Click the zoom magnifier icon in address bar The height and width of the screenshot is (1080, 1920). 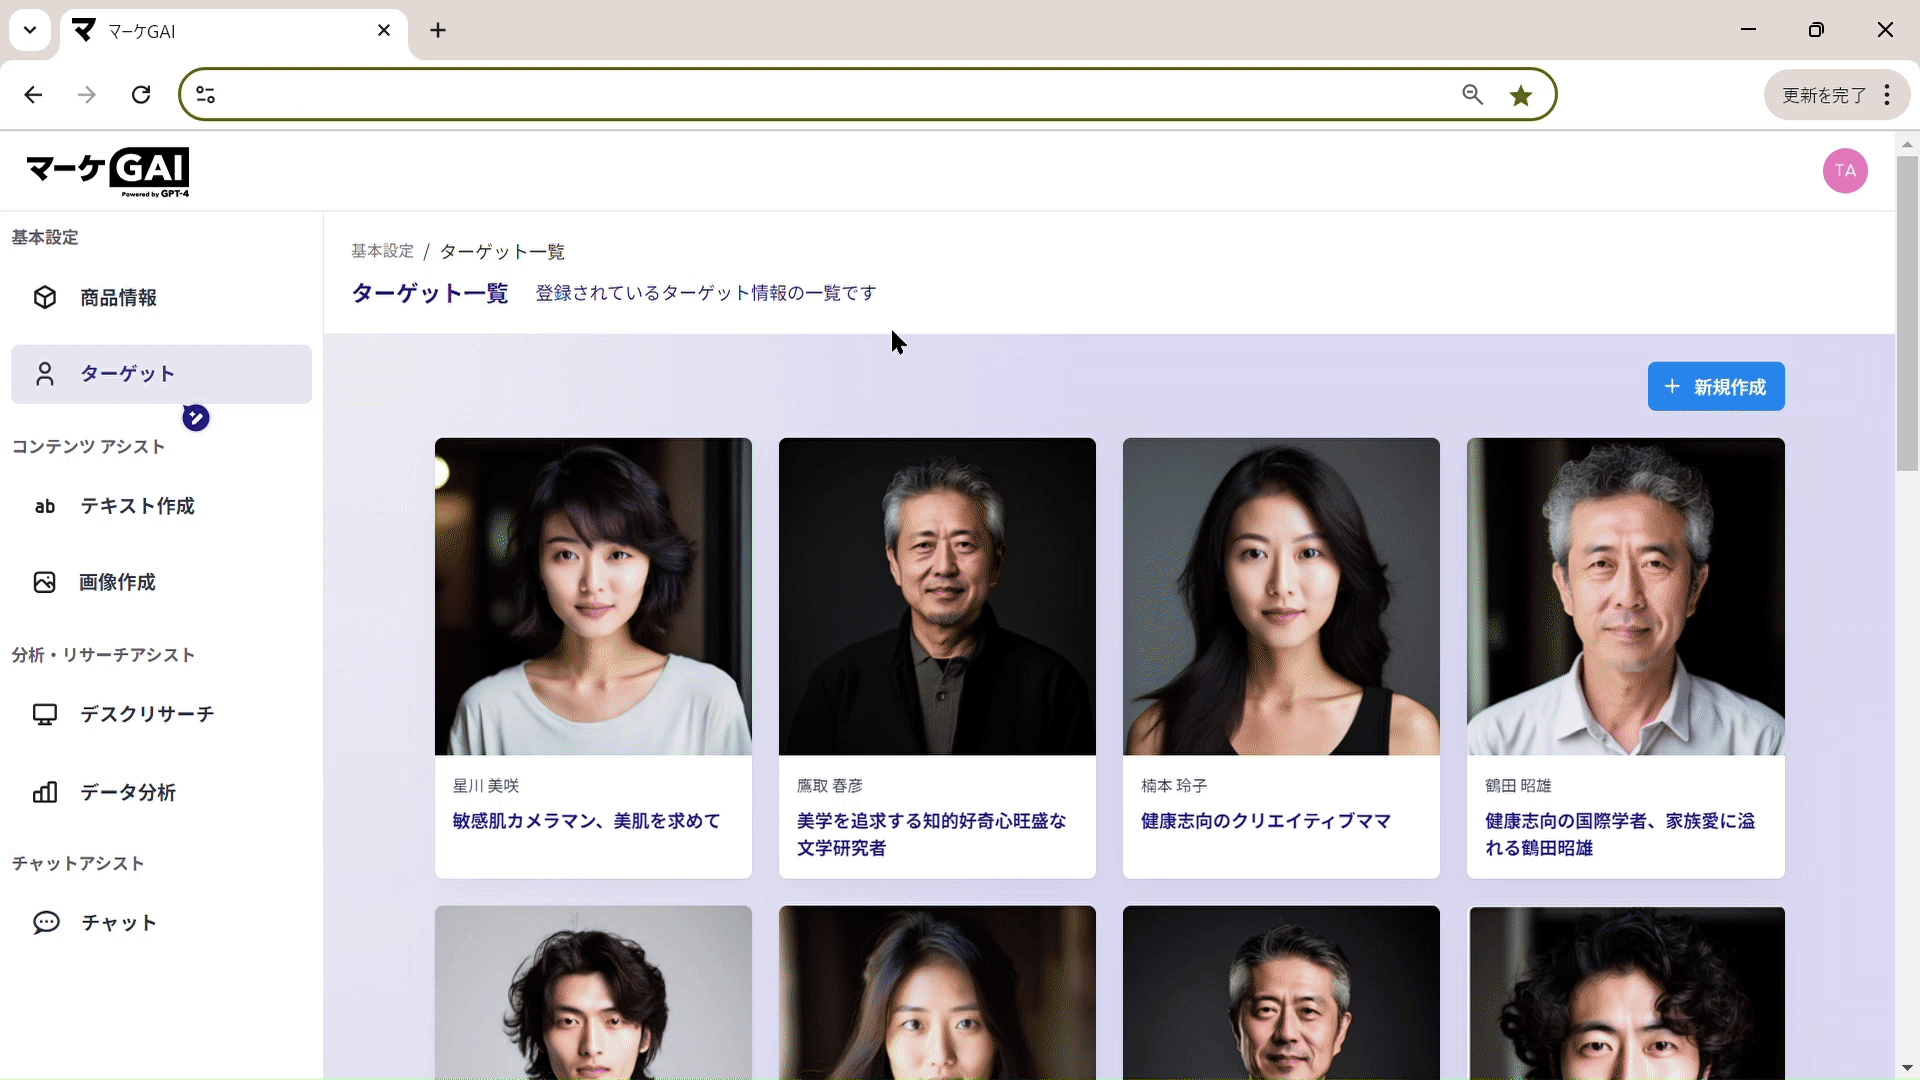click(1472, 95)
